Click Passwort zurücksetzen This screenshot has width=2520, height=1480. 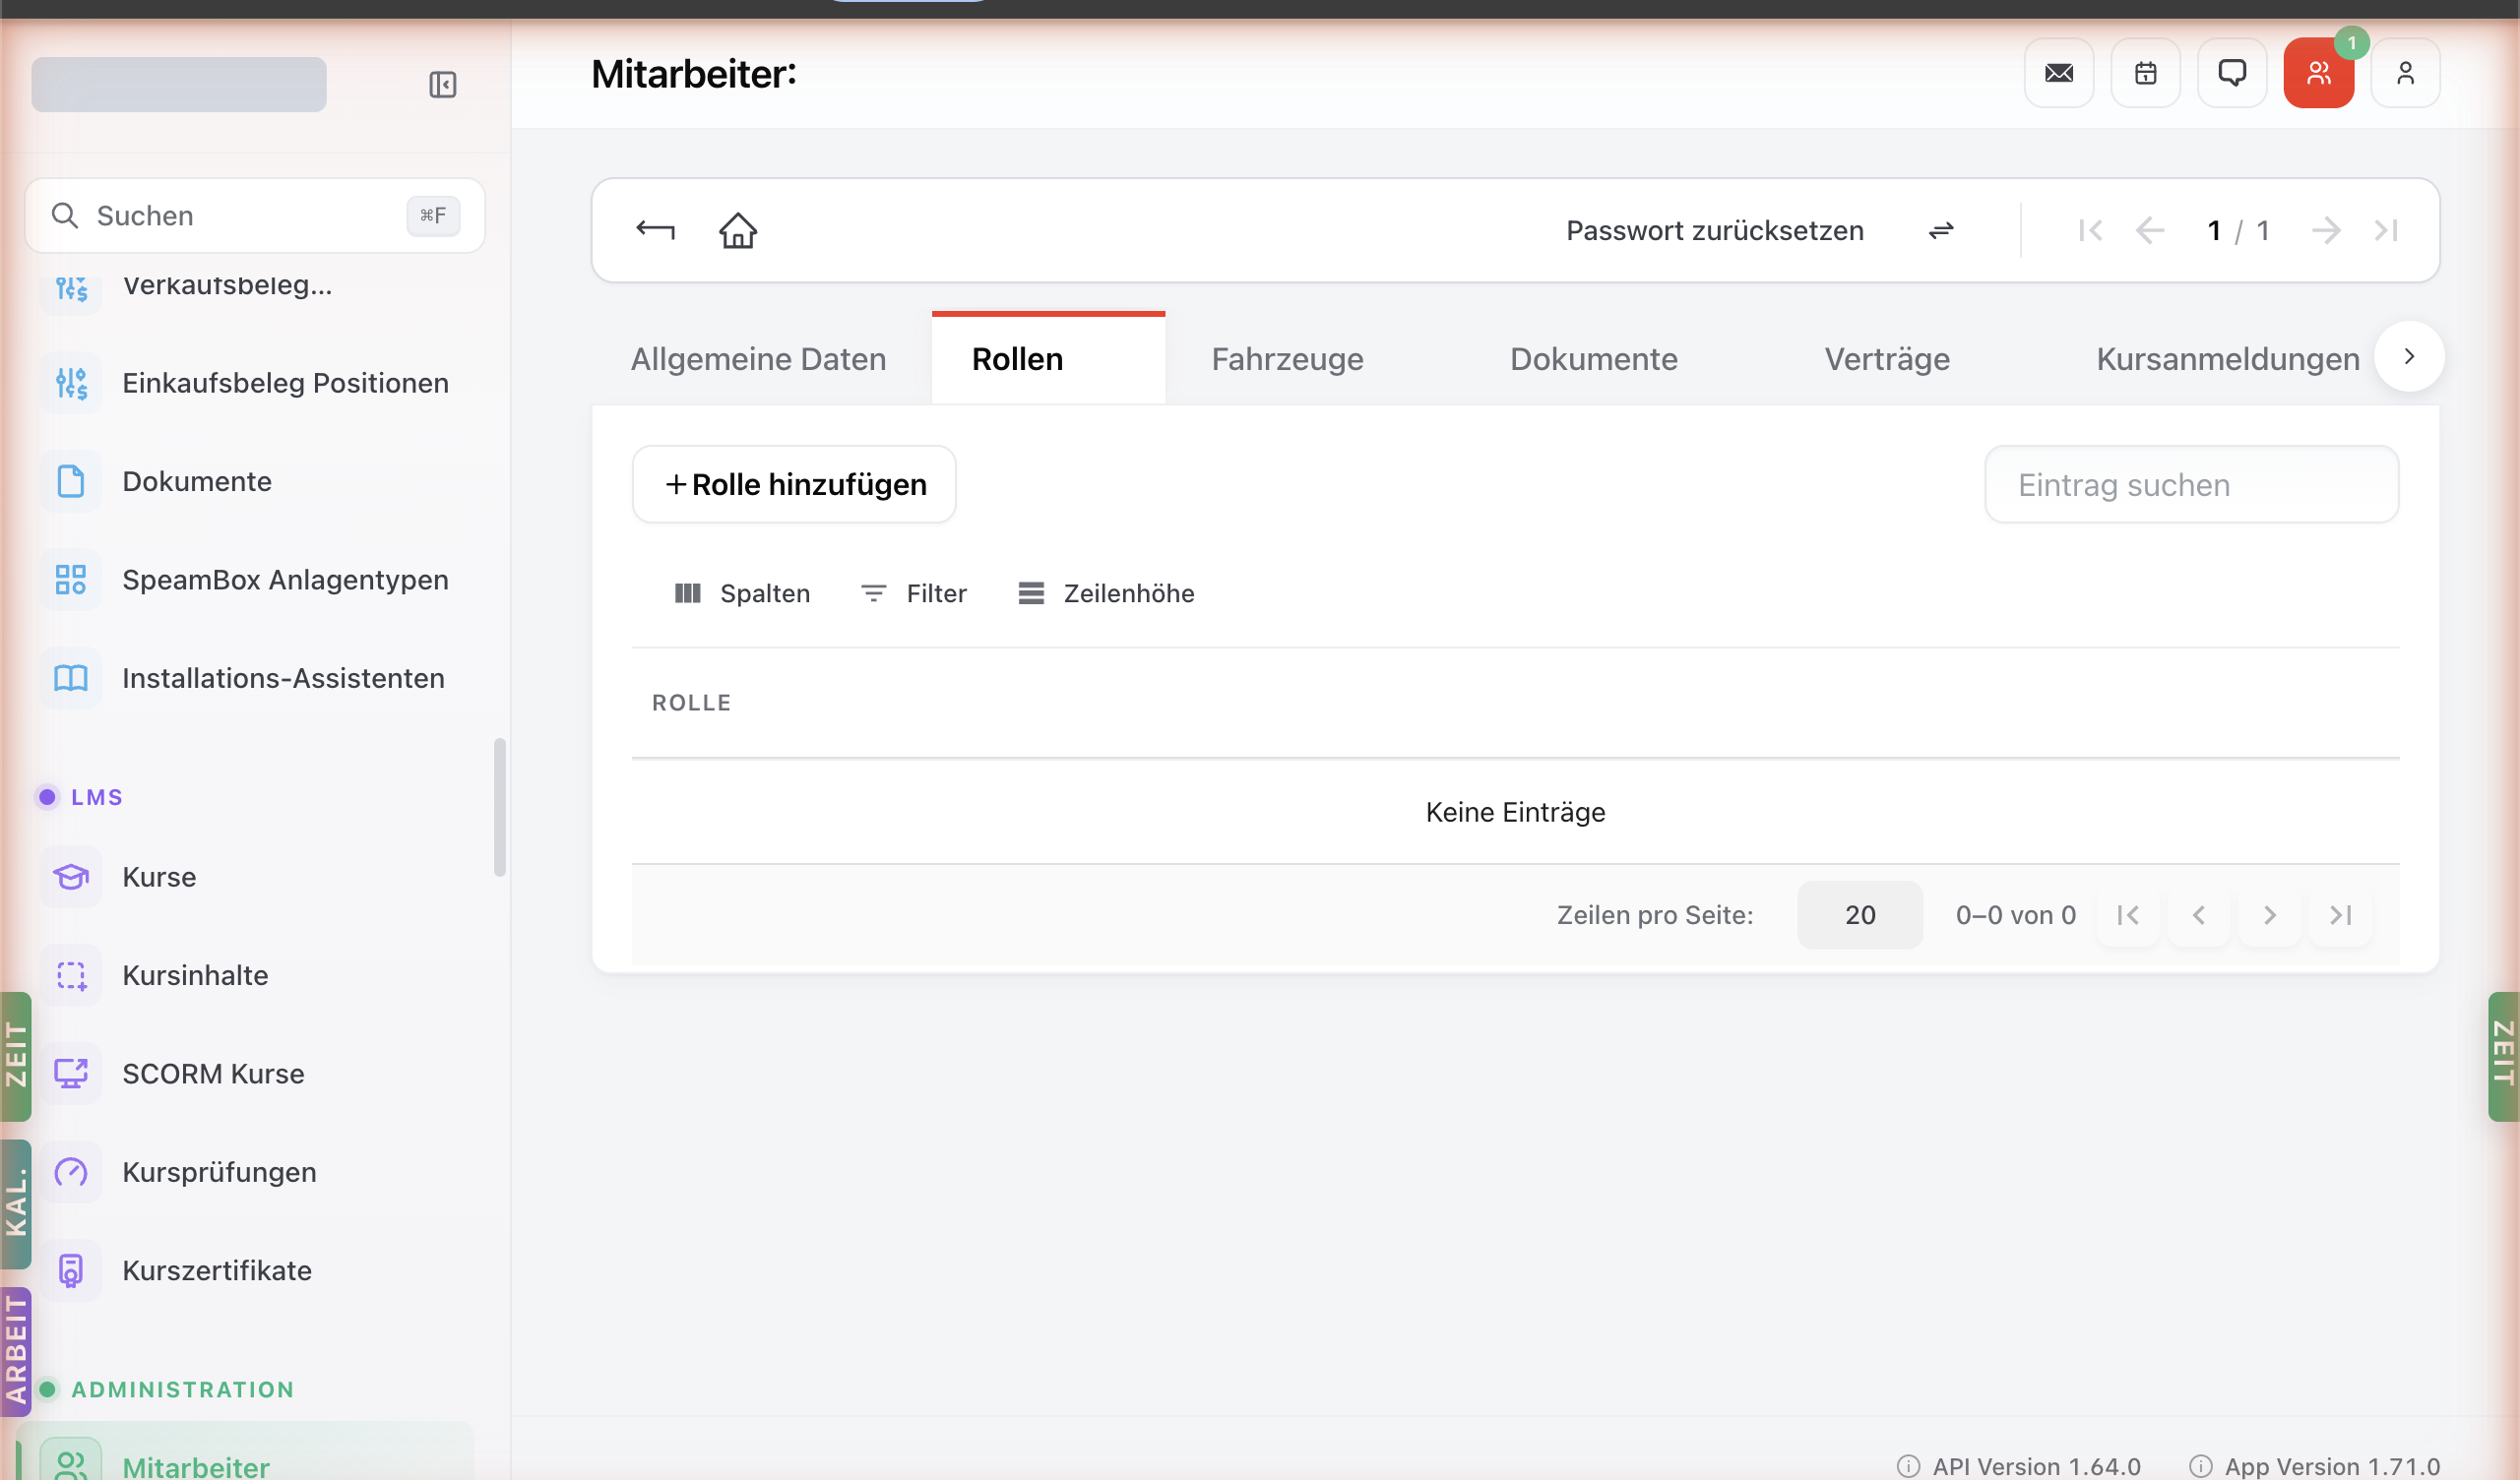[1714, 231]
